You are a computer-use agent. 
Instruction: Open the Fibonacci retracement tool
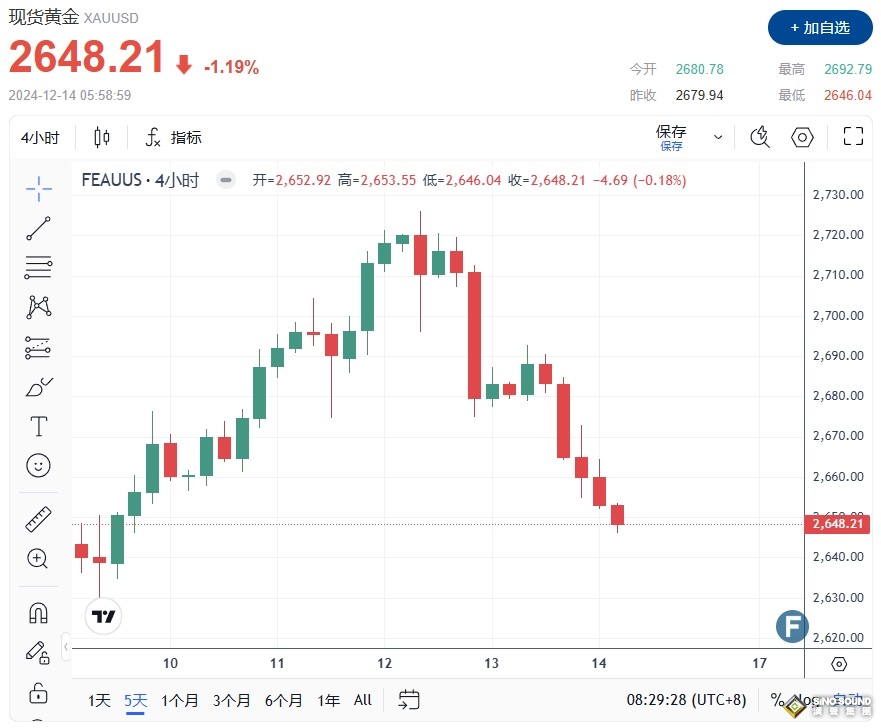pyautogui.click(x=39, y=267)
